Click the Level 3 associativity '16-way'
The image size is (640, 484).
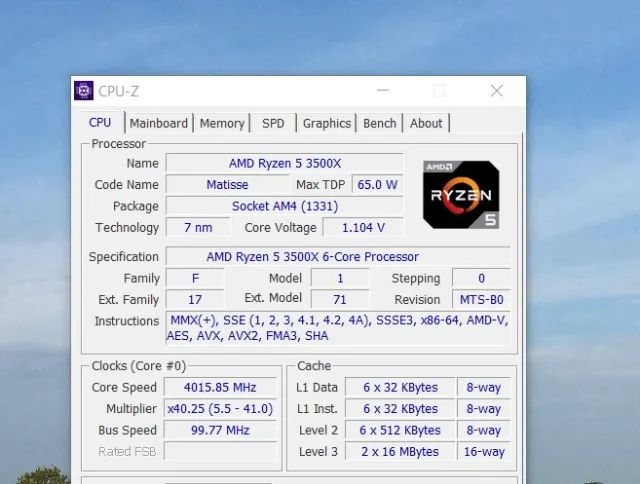484,451
